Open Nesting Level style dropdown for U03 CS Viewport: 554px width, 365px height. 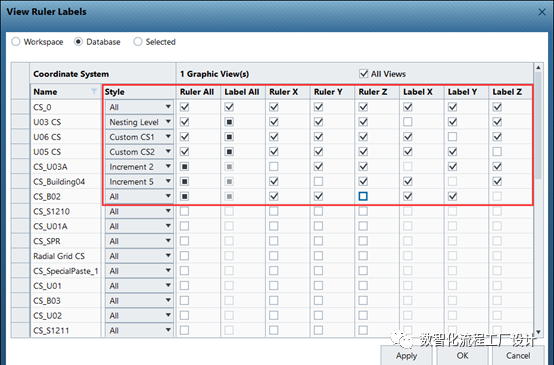[139, 122]
